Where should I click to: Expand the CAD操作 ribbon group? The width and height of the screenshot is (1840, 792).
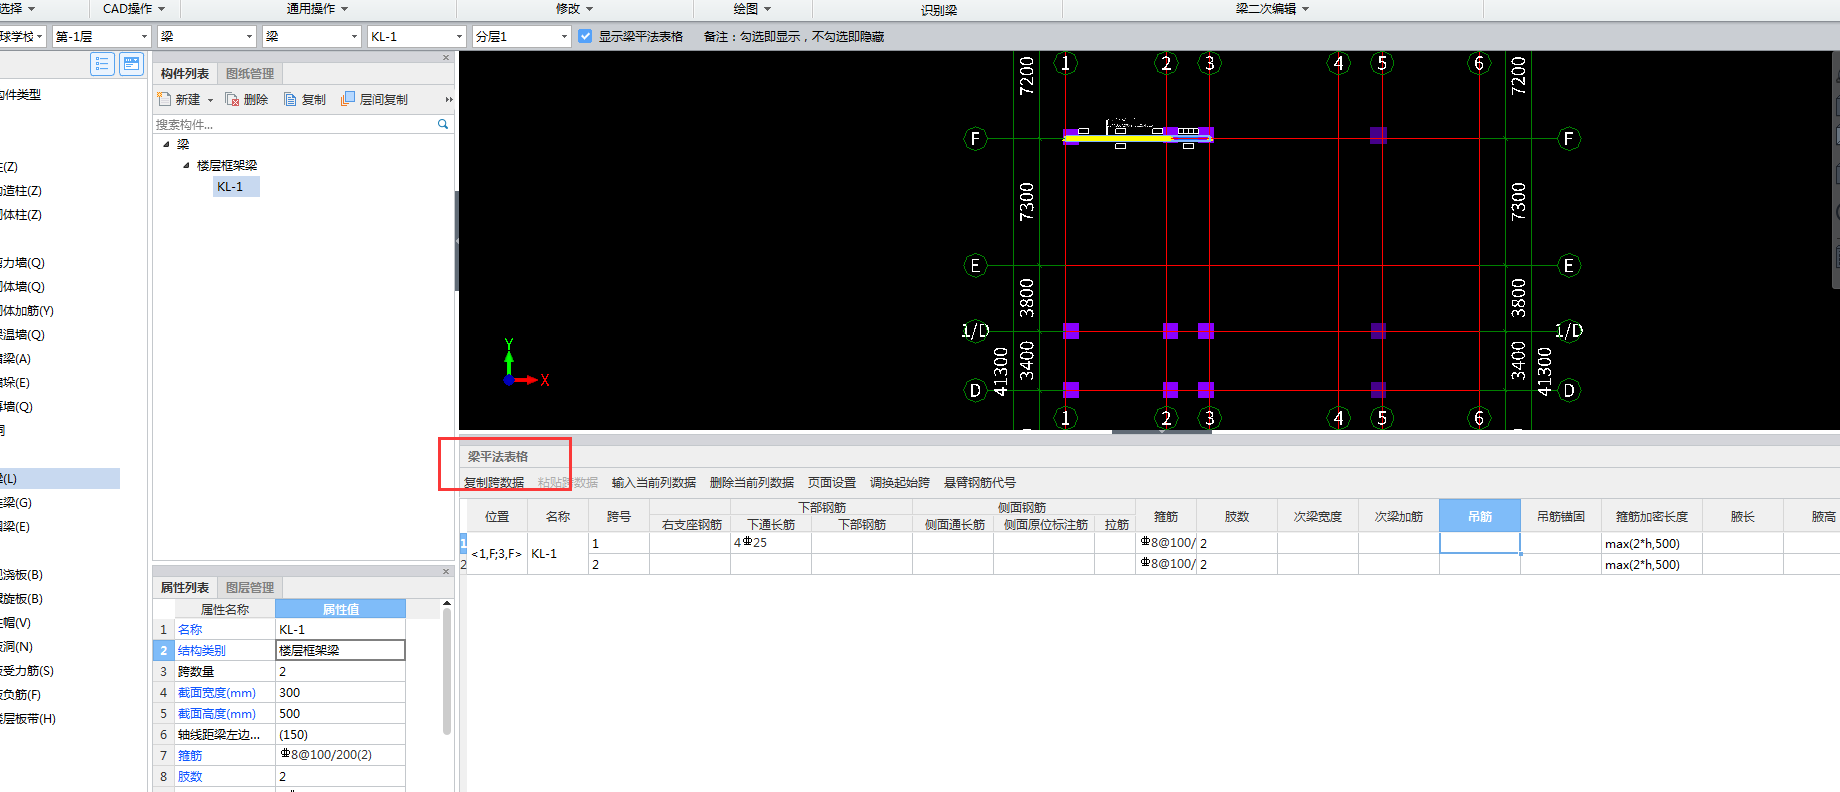pos(134,9)
